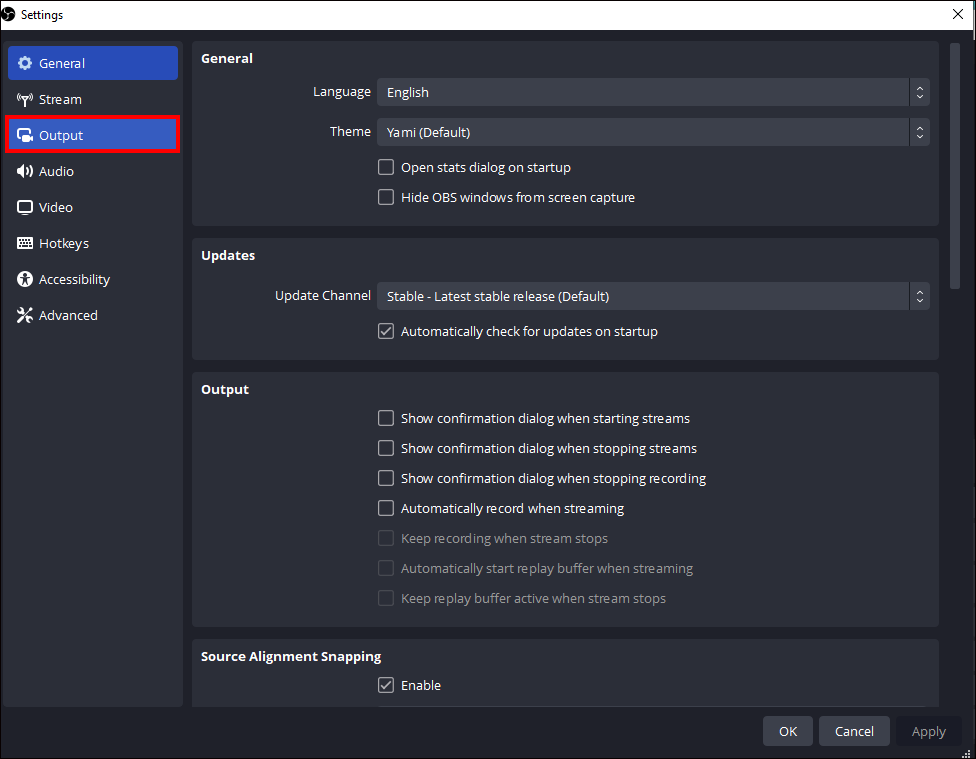Click the Output monitor icon
Viewport: 976px width, 759px height.
[x=25, y=136]
